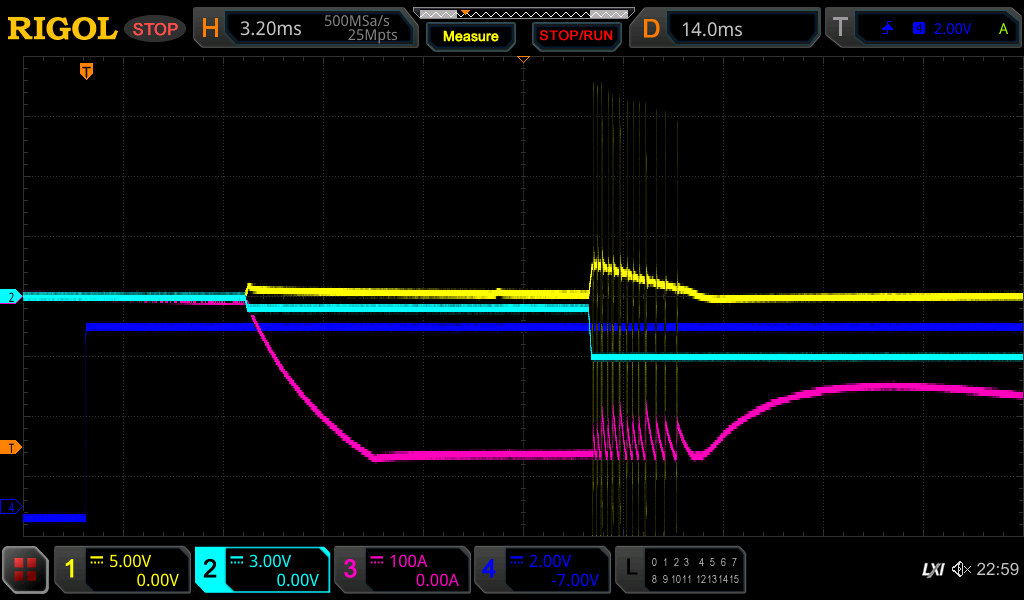Open trigger settings showing 2.00V
Image resolution: width=1024 pixels, height=600 pixels.
924,29
